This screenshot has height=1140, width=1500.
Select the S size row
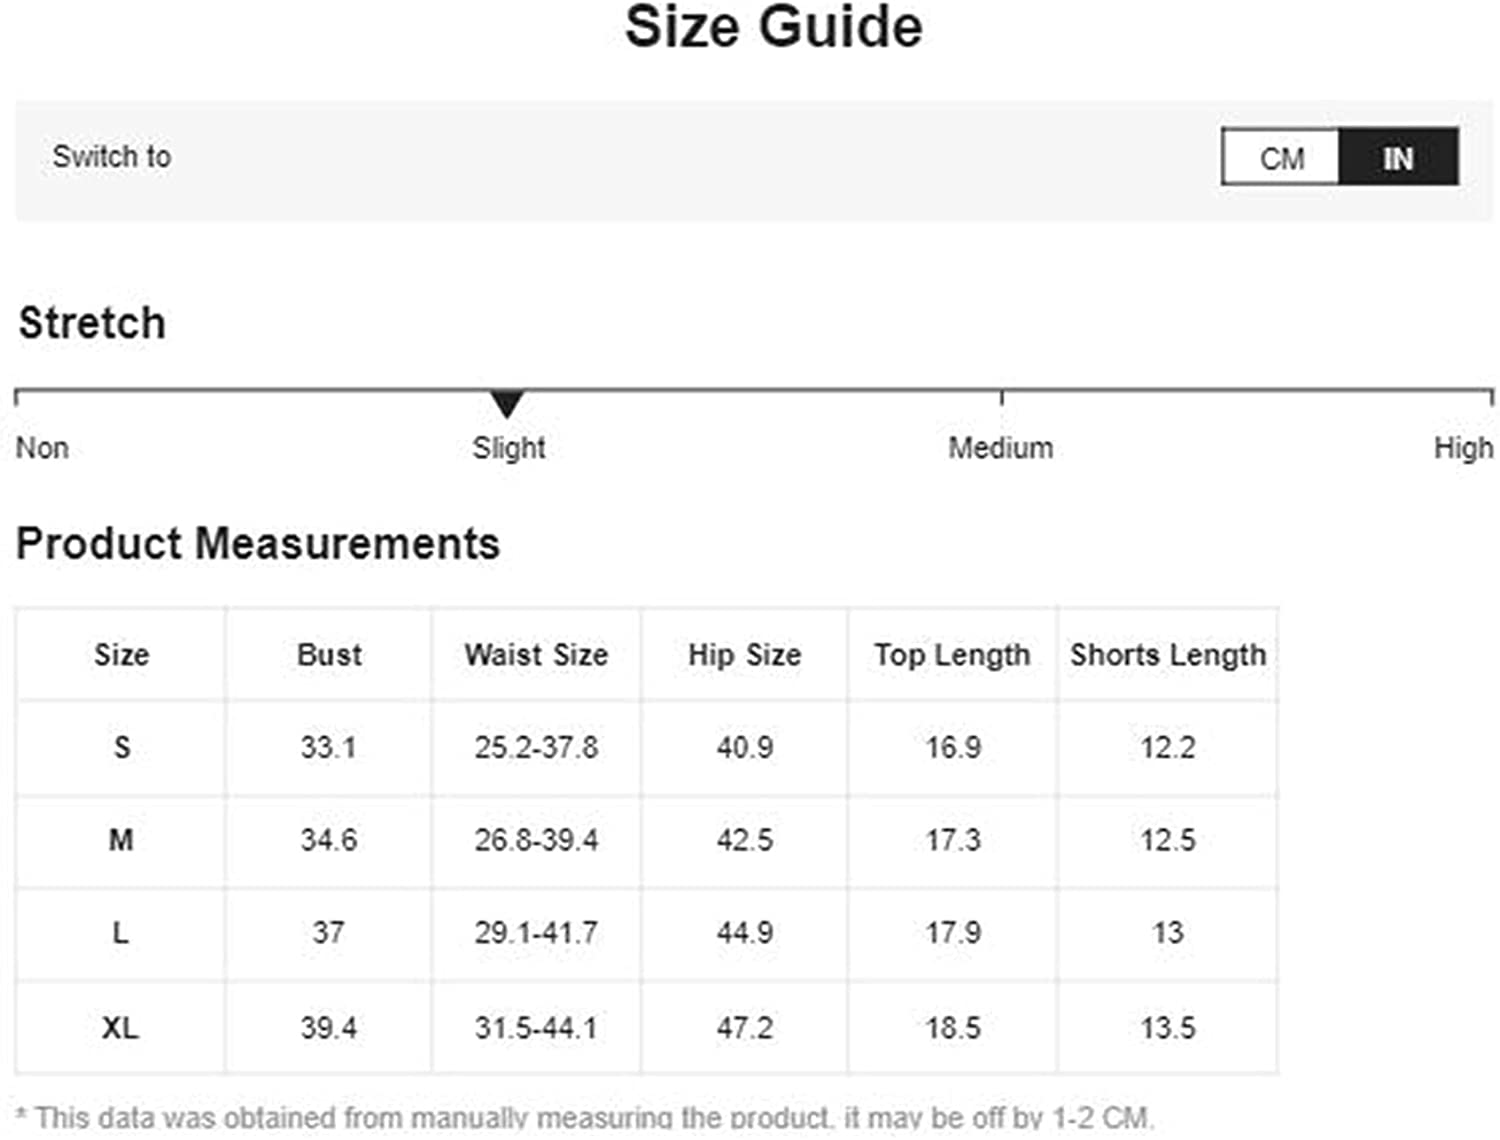point(646,747)
